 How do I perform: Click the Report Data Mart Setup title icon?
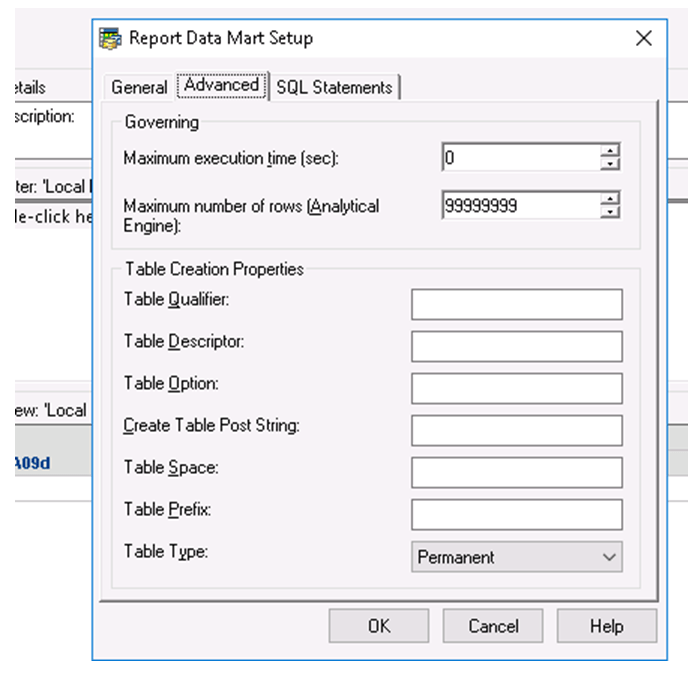[110, 39]
